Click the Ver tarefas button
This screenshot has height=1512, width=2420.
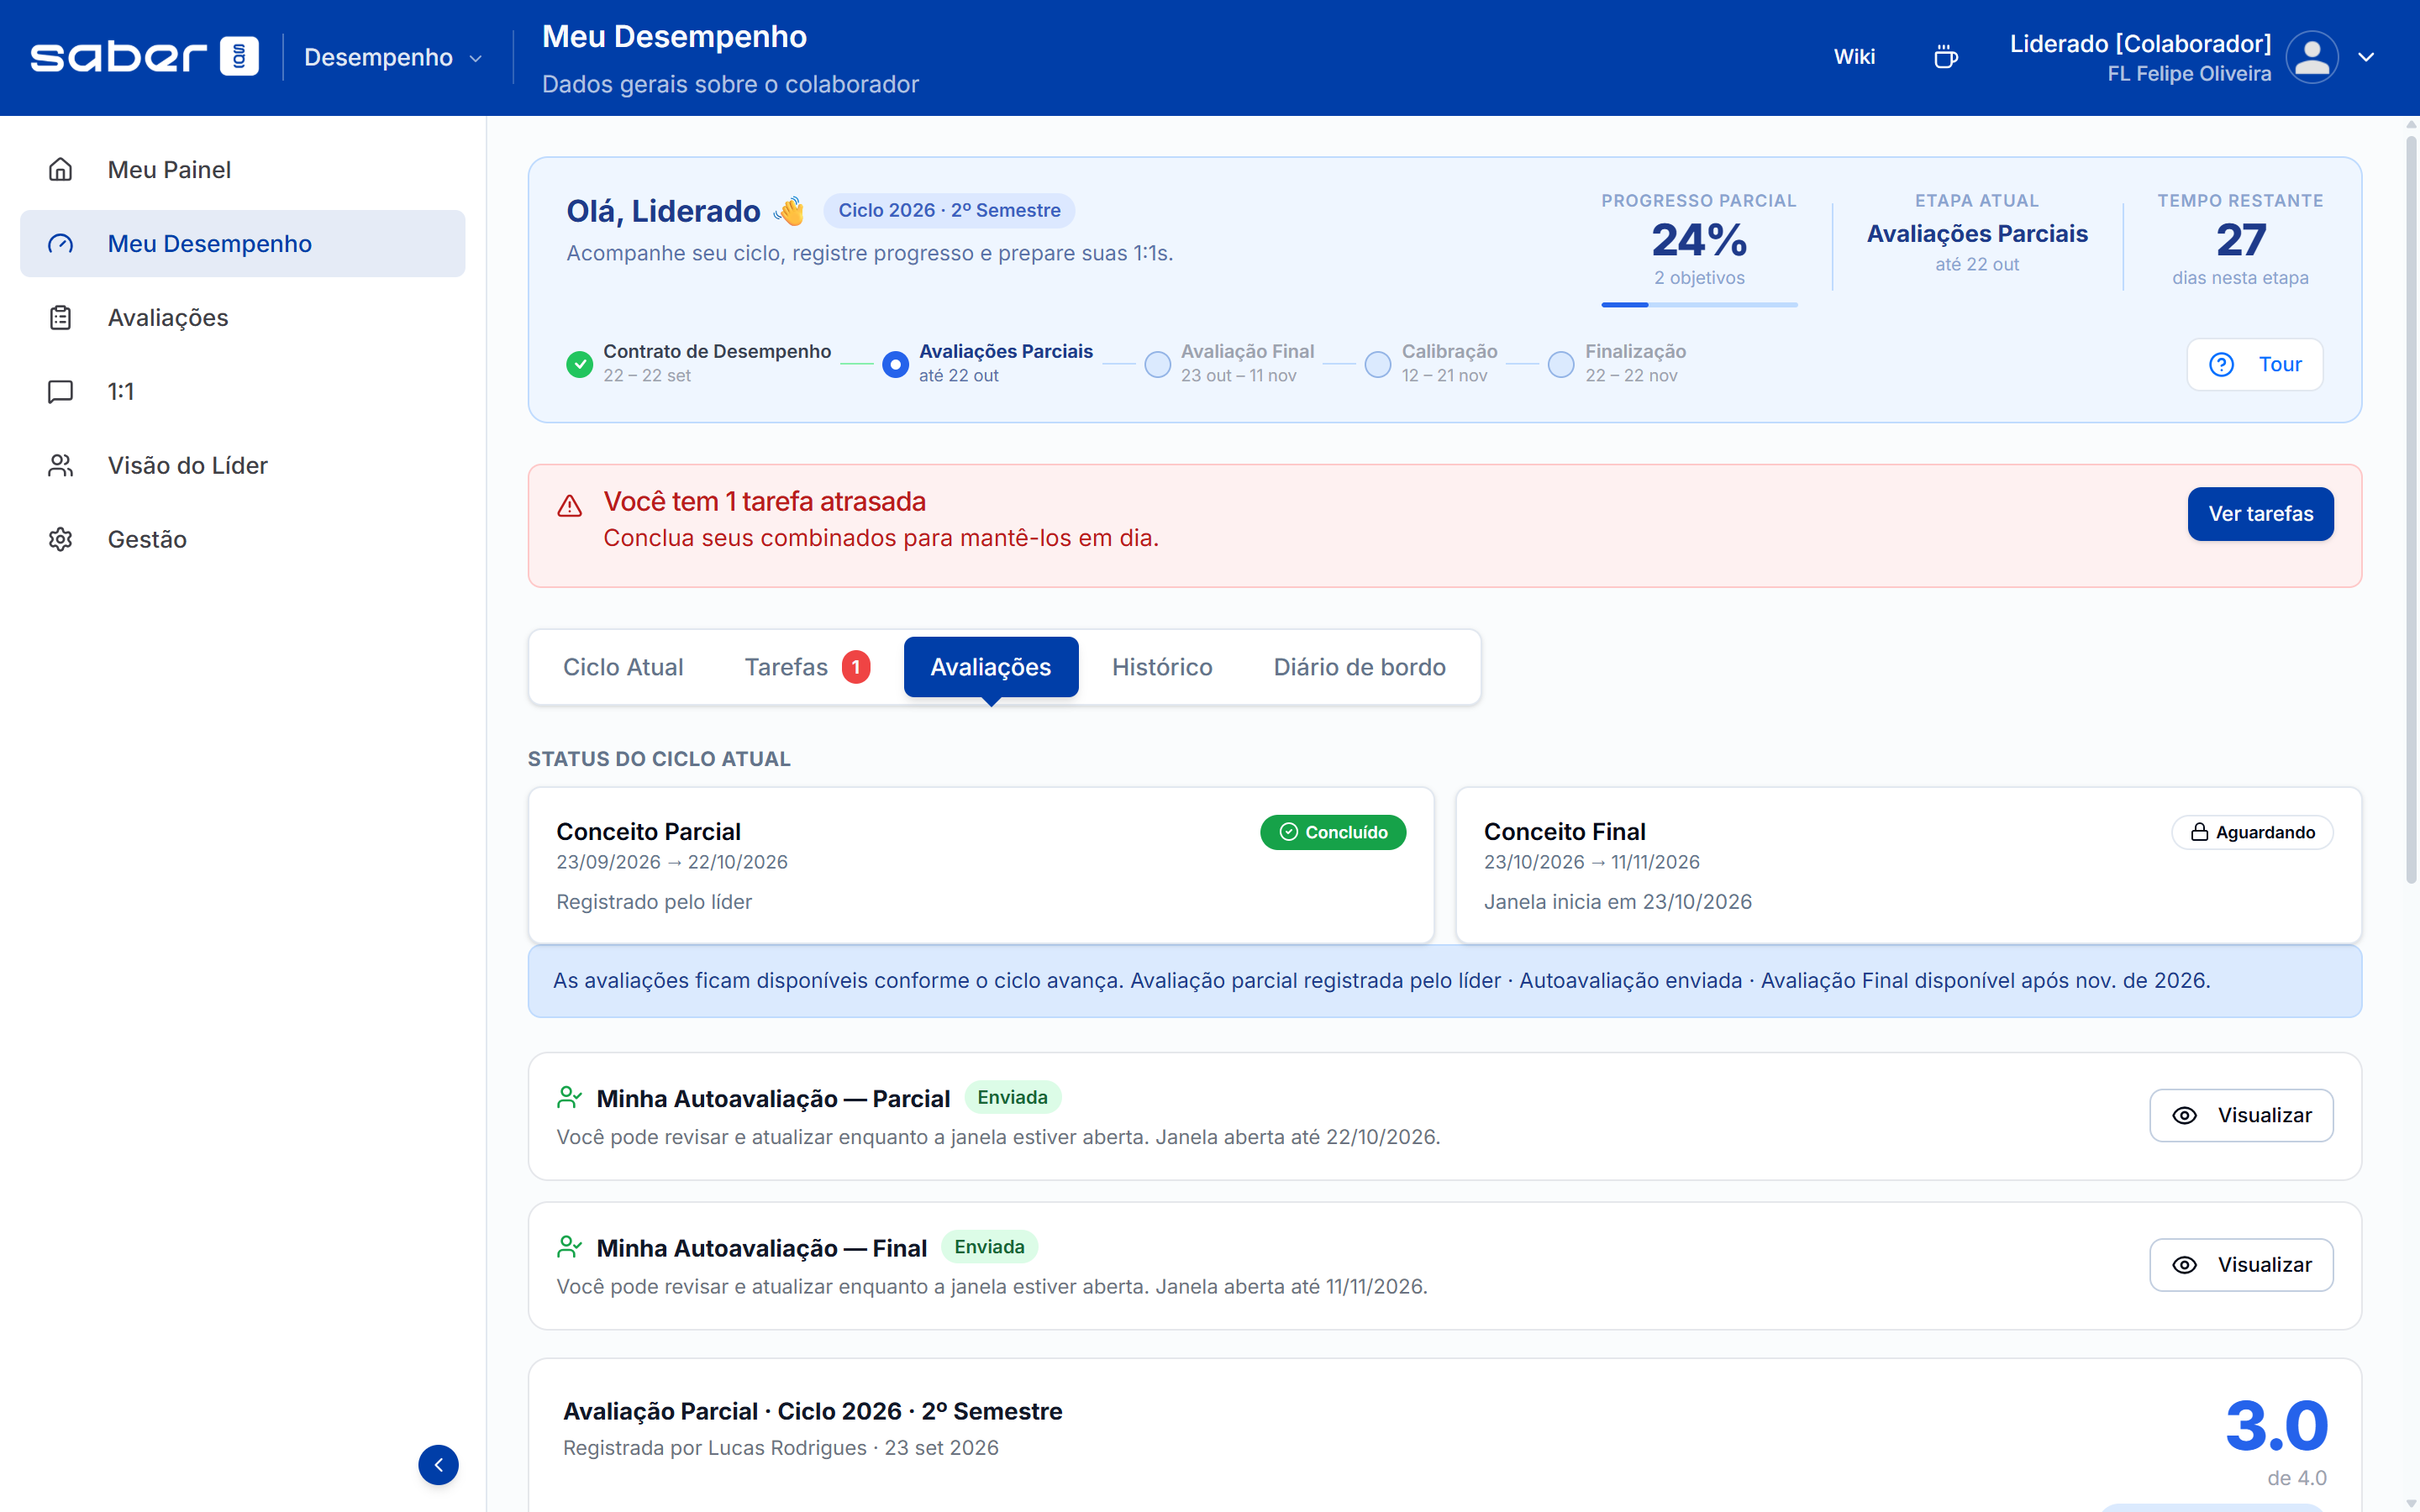2260,514
